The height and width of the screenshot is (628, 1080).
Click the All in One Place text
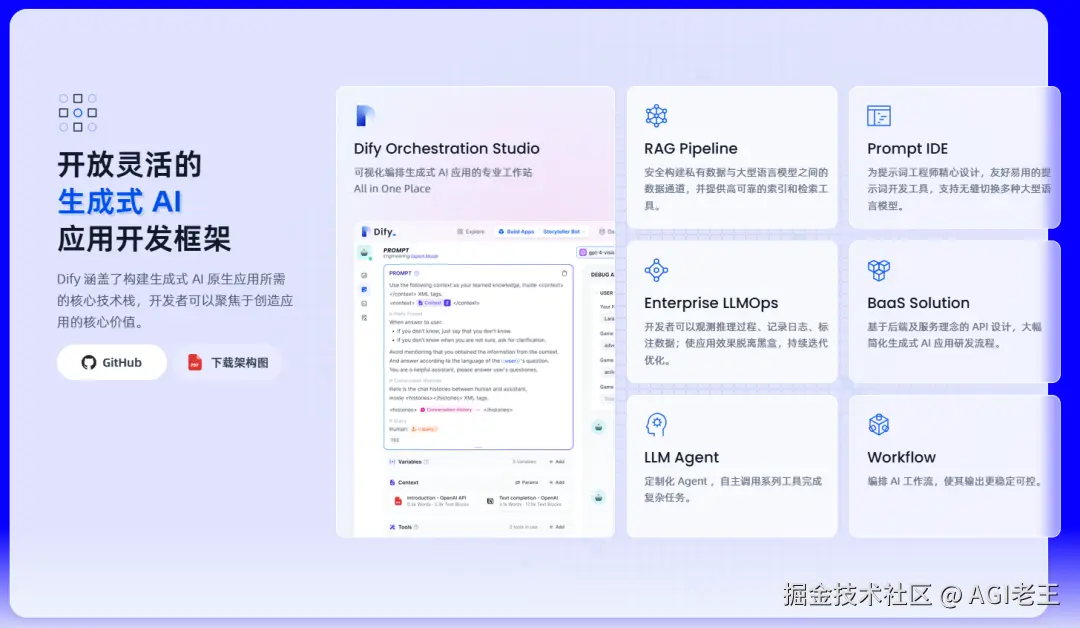[392, 189]
